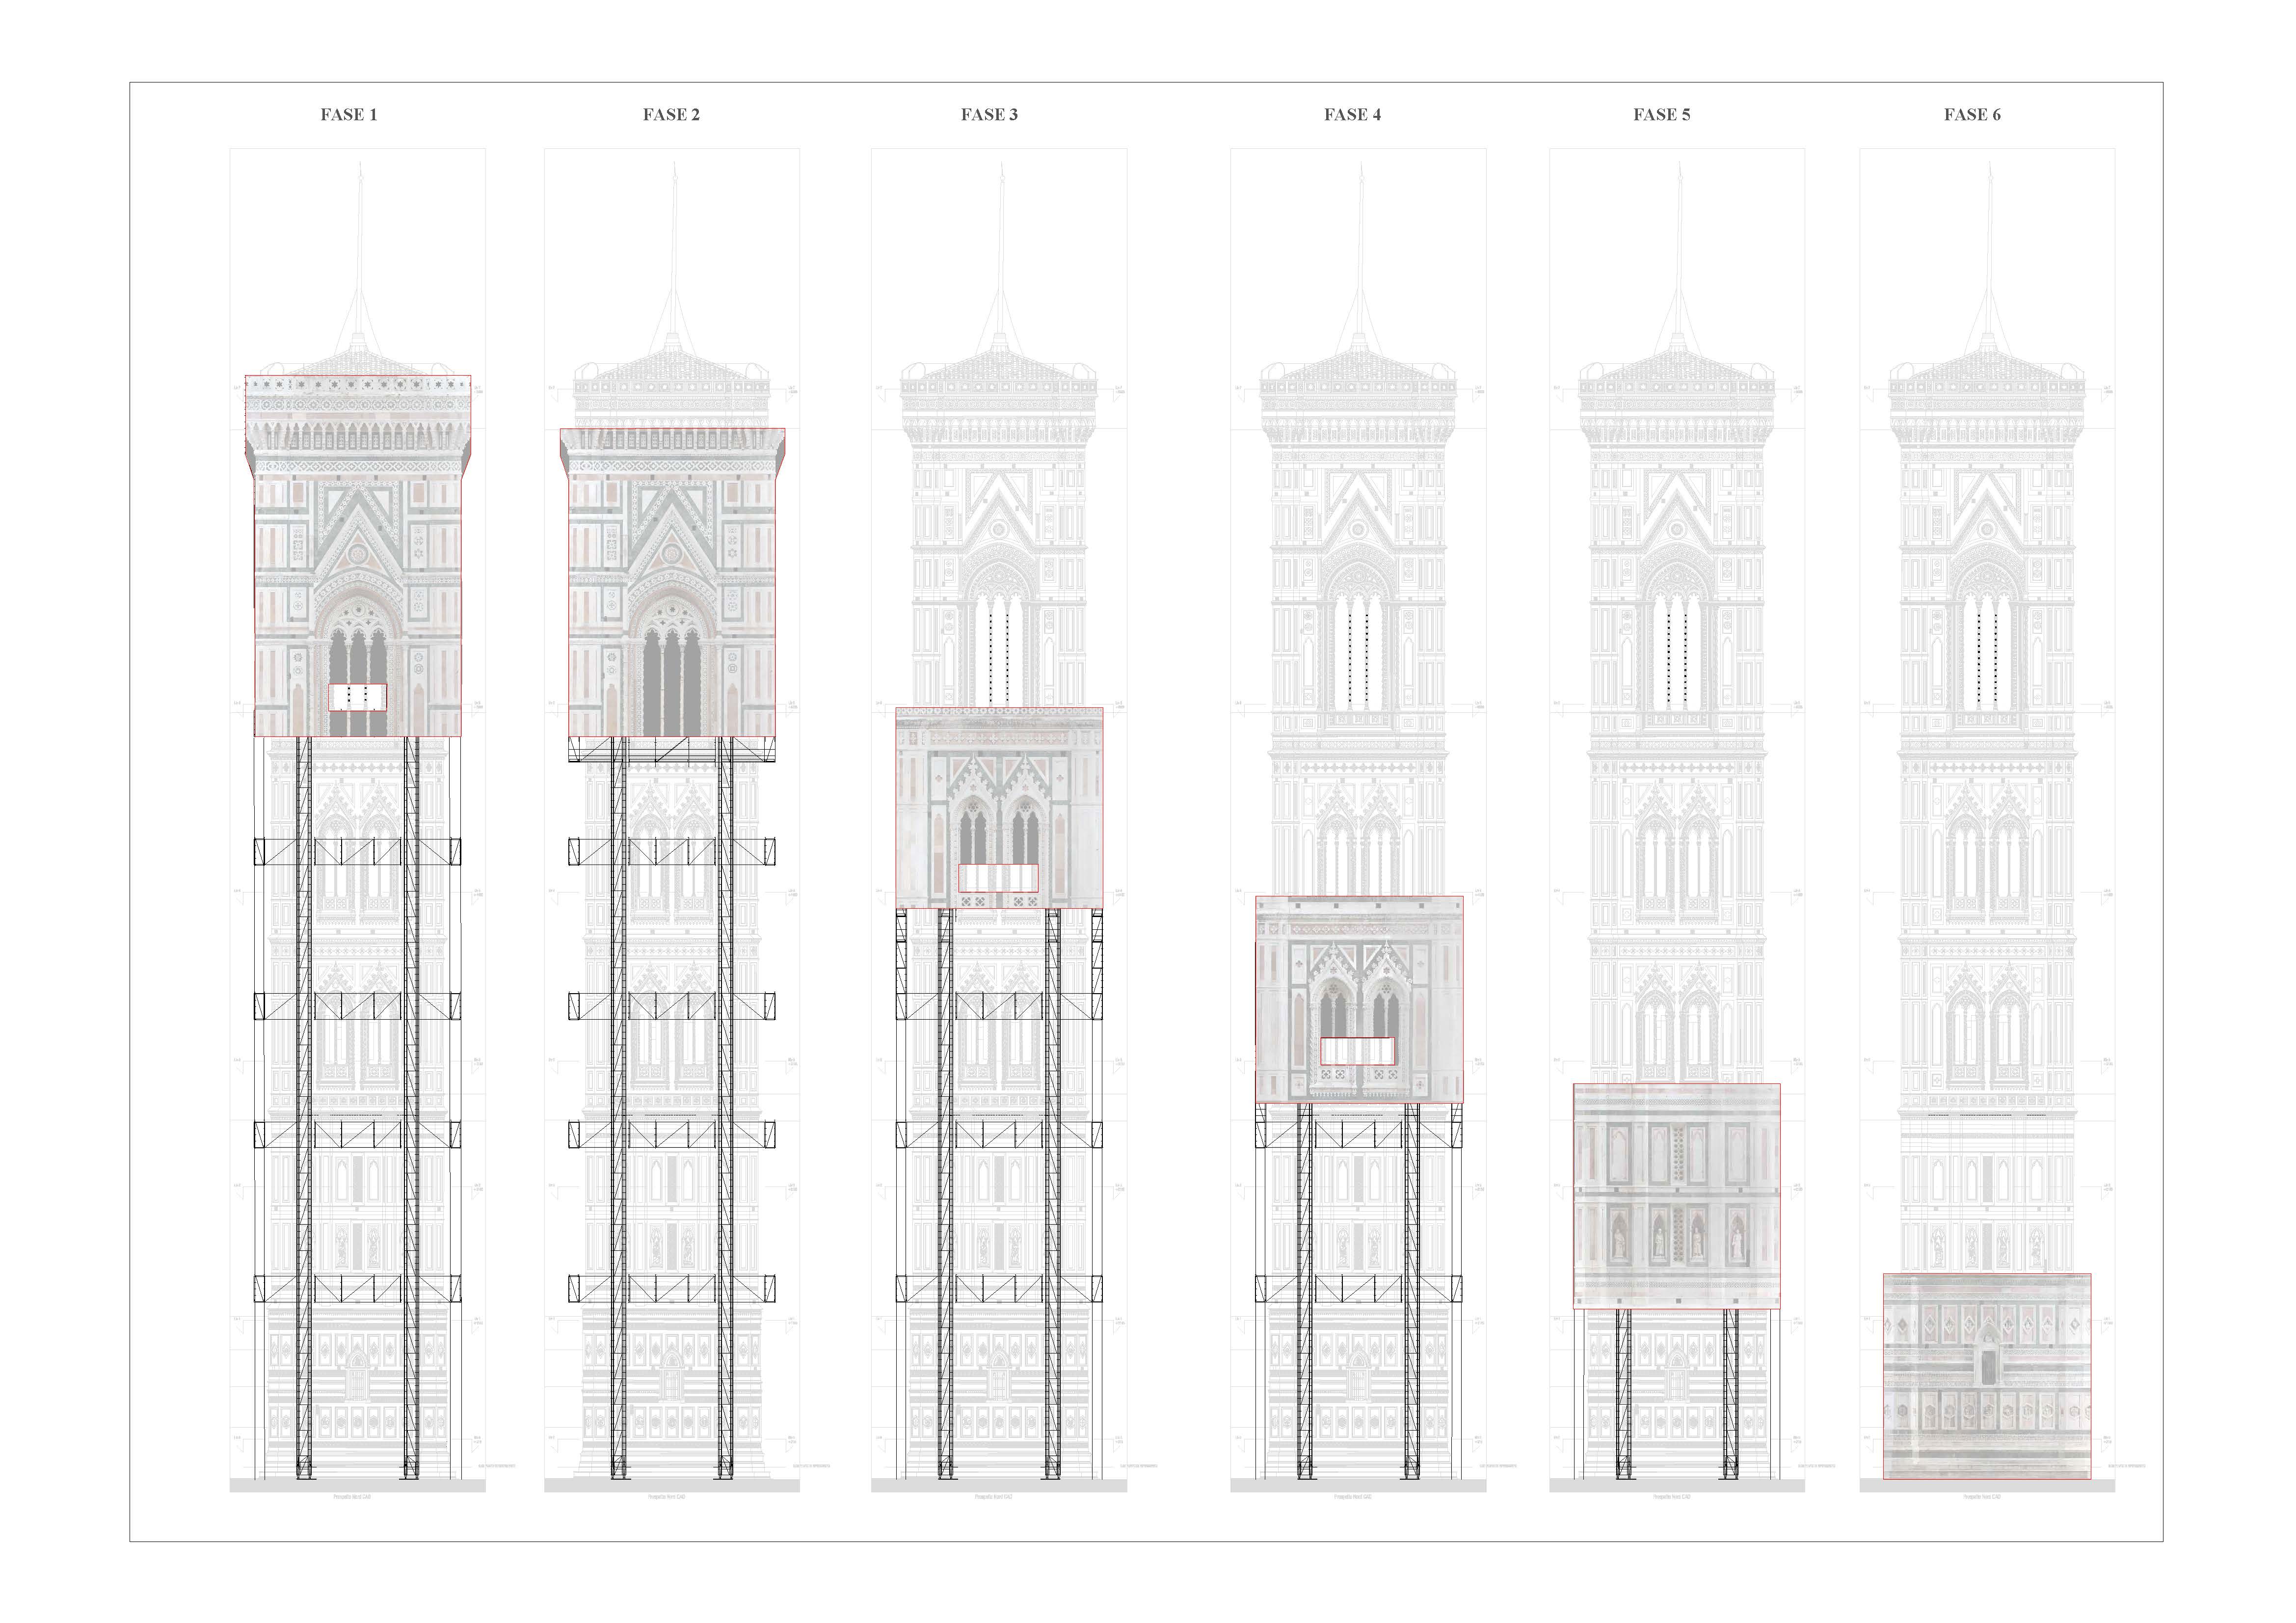Click the grey ground strip under FASE 2
Viewport: 2296px width, 1623px height.
671,1486
